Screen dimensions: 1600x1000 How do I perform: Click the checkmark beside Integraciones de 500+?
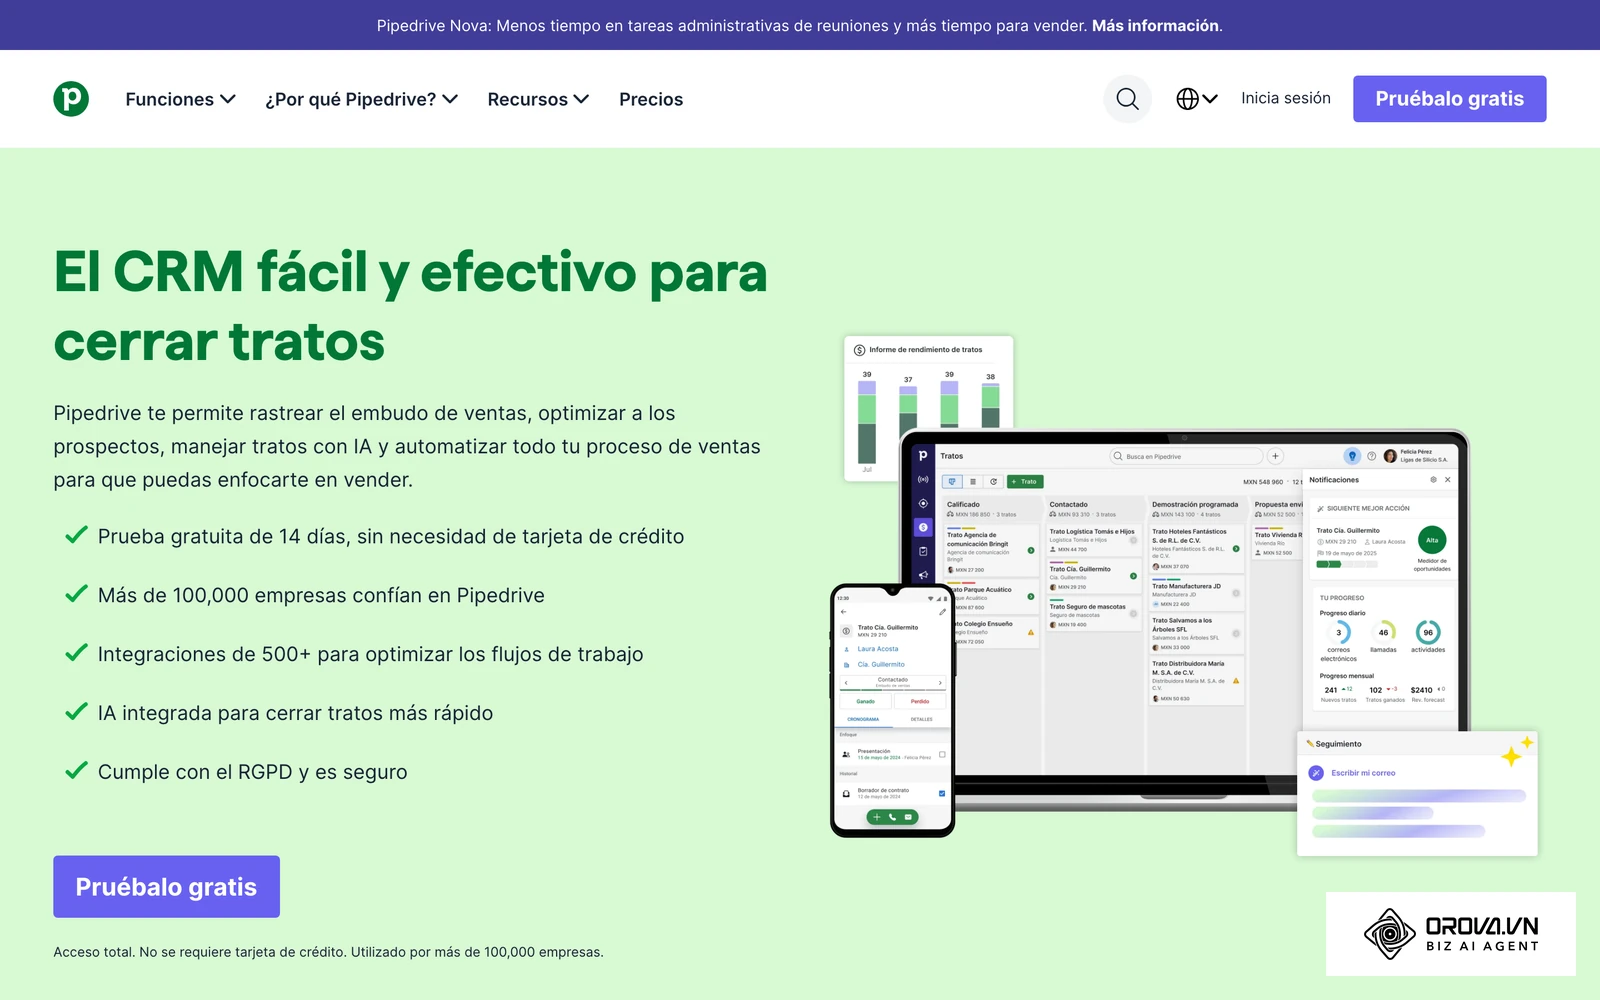pyautogui.click(x=76, y=653)
